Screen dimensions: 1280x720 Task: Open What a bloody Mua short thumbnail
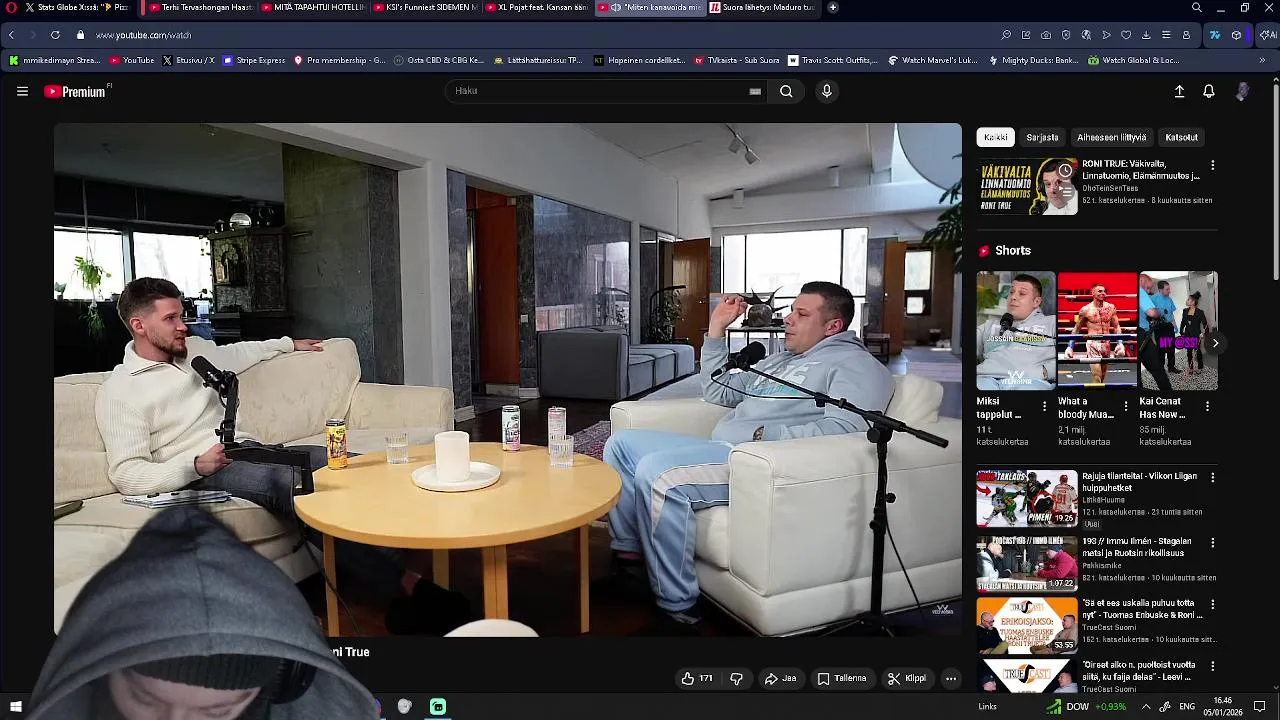(x=1097, y=330)
